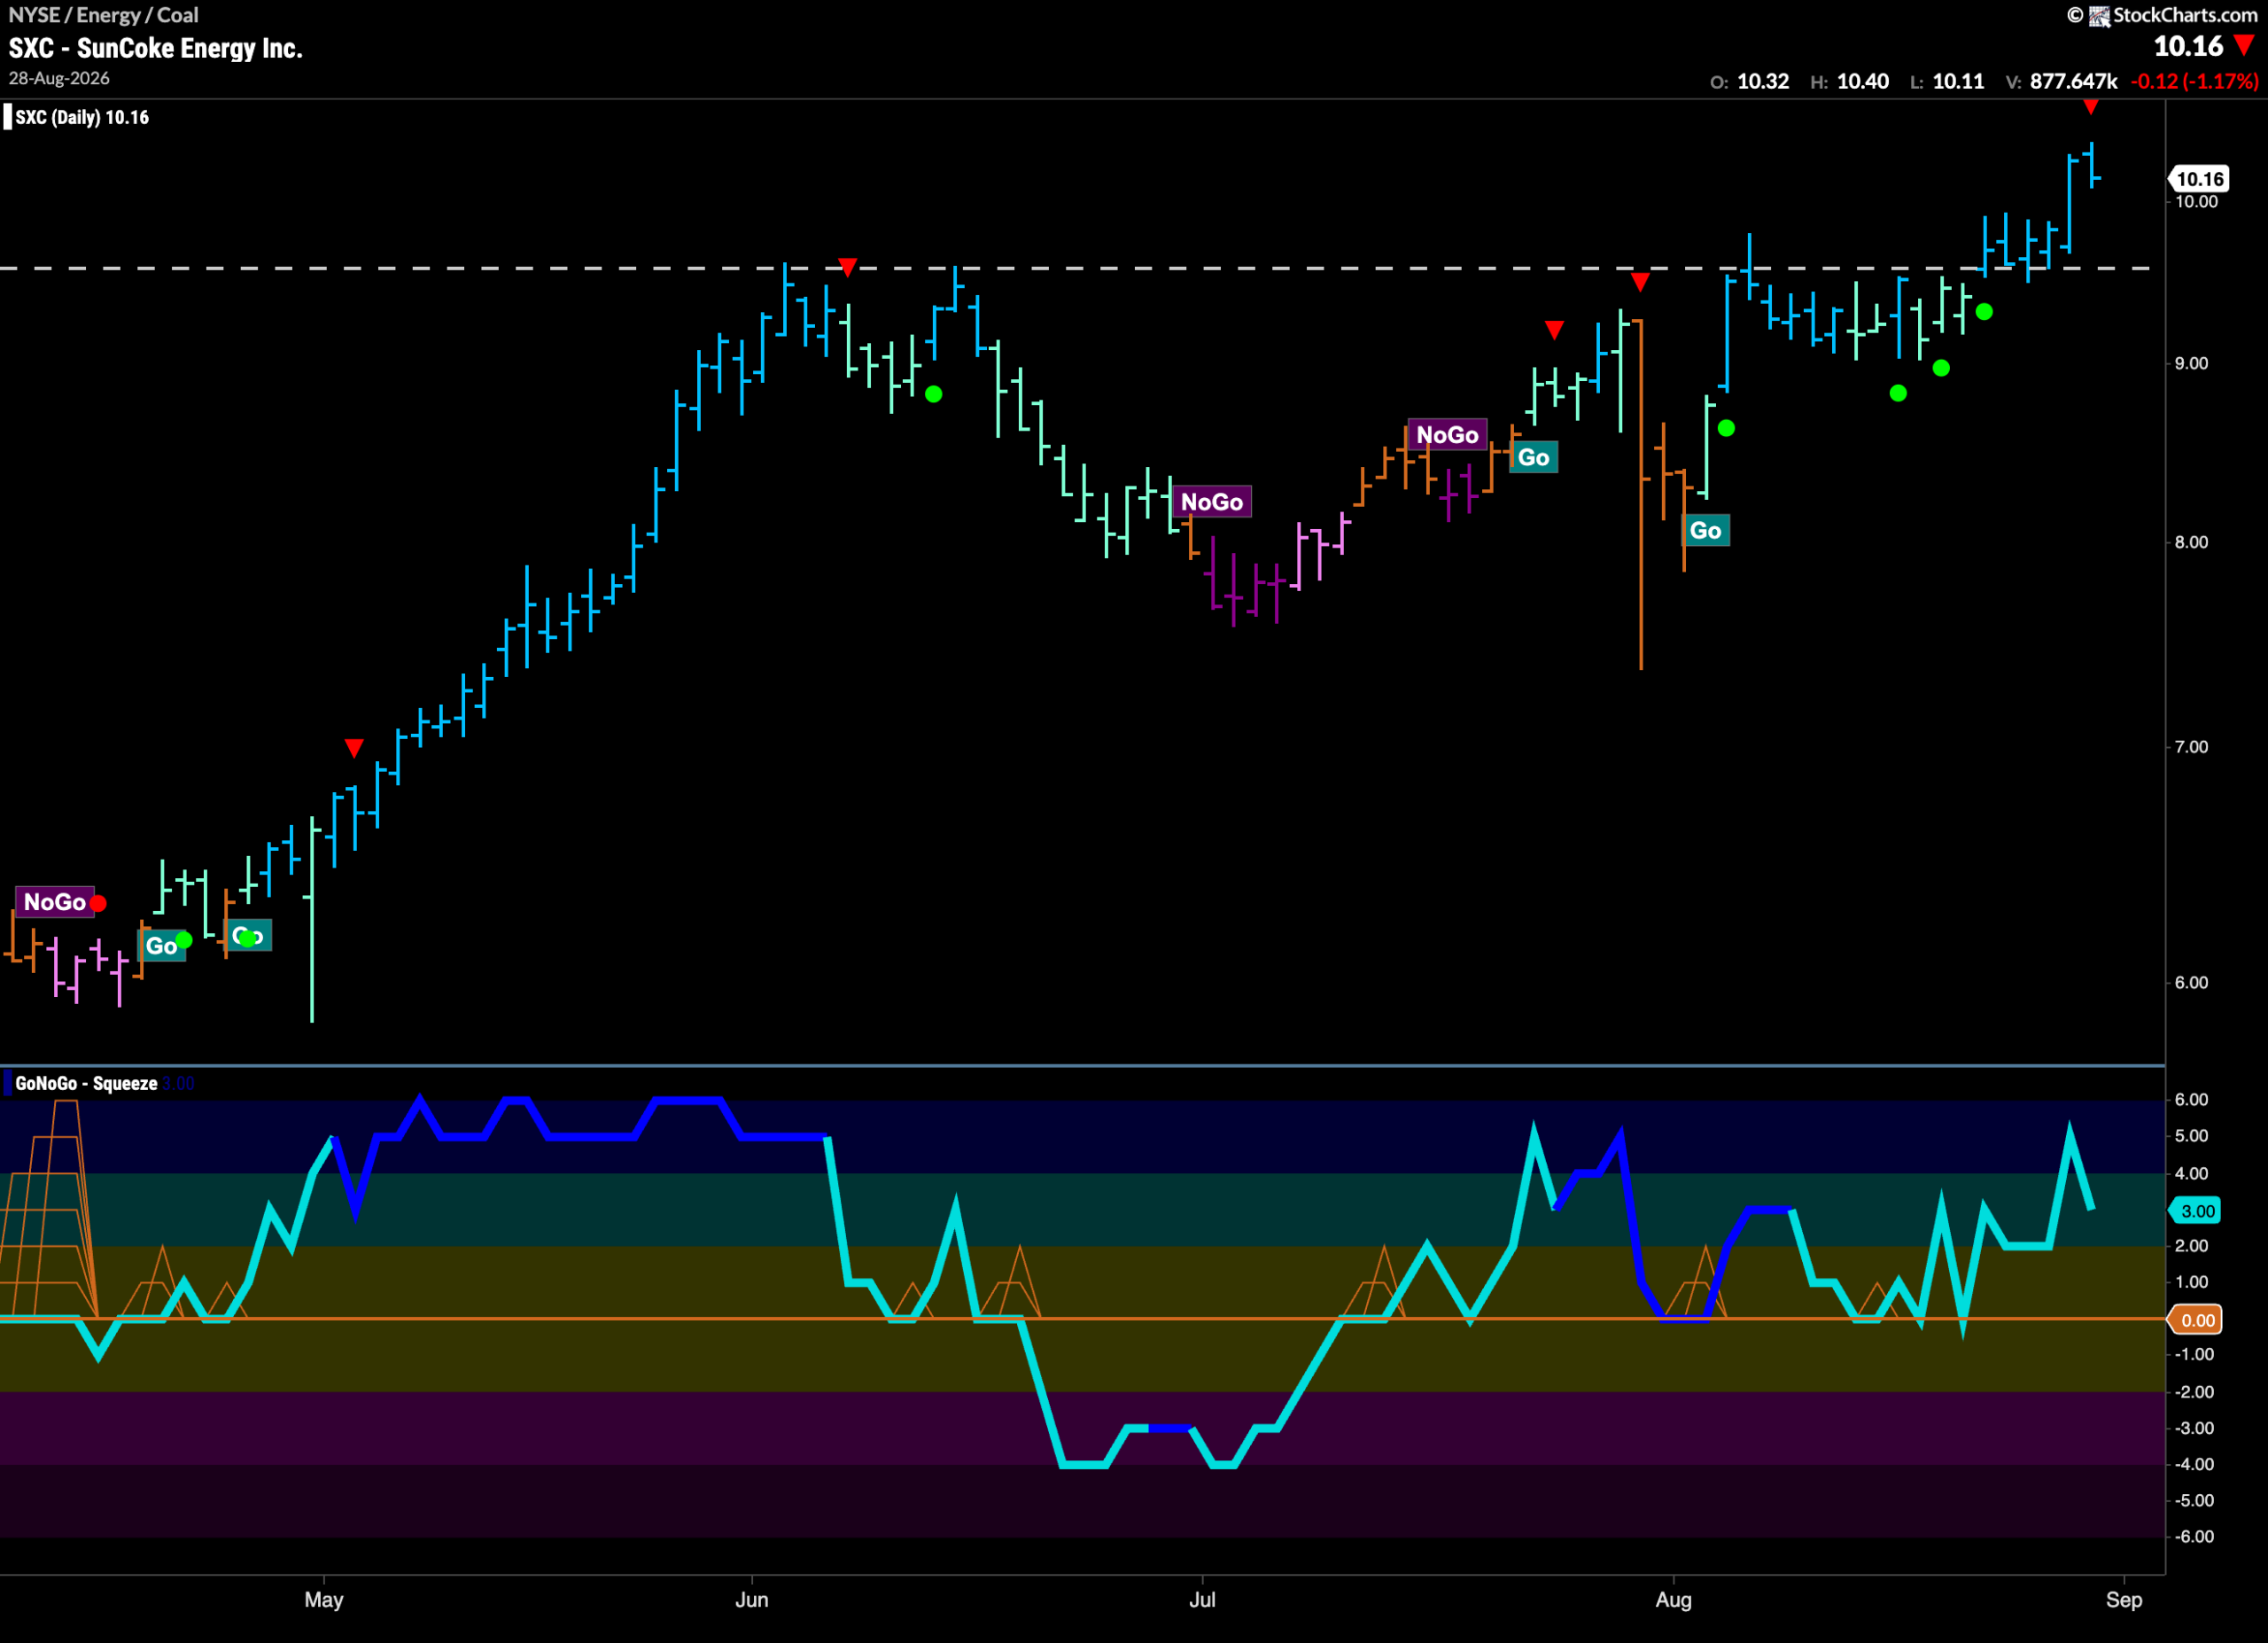Click the Sep label on time axis
2268x1643 pixels.
pyautogui.click(x=2124, y=1600)
